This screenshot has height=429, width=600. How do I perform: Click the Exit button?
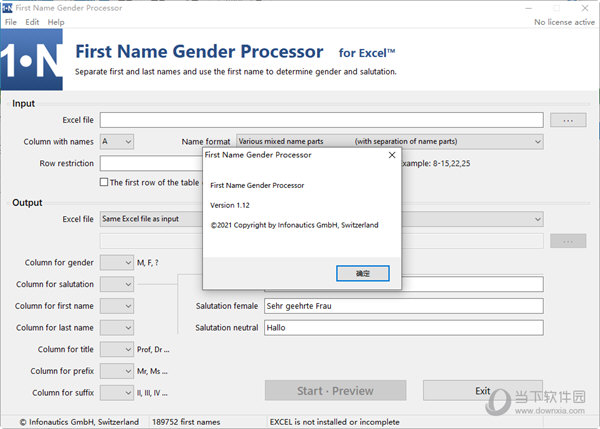pyautogui.click(x=483, y=391)
